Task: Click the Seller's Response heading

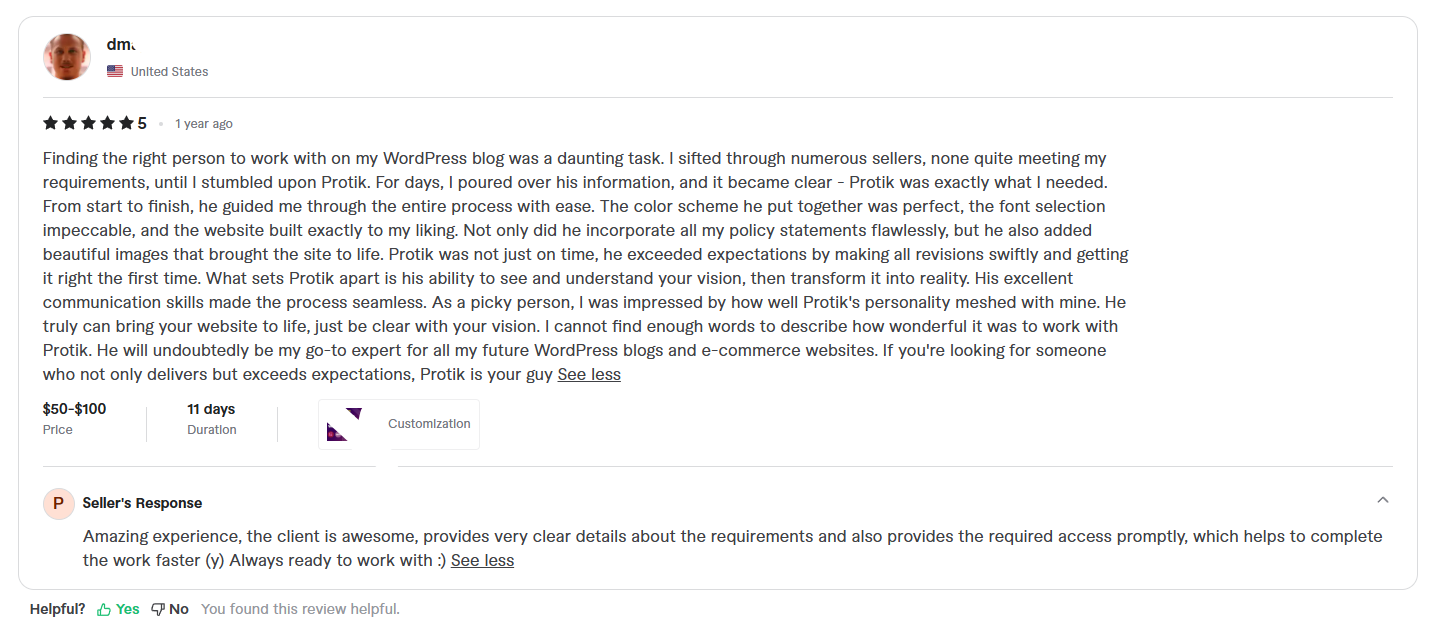Action: [142, 503]
